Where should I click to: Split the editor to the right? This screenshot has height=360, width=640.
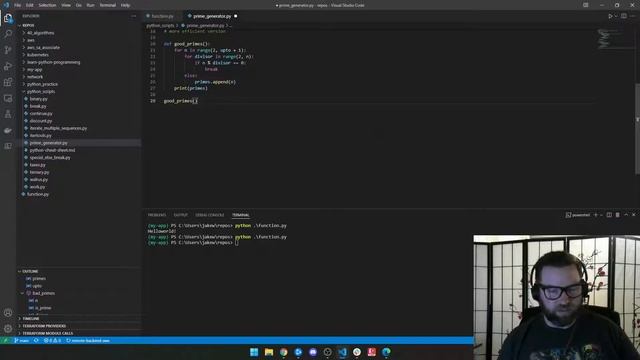coord(624,16)
